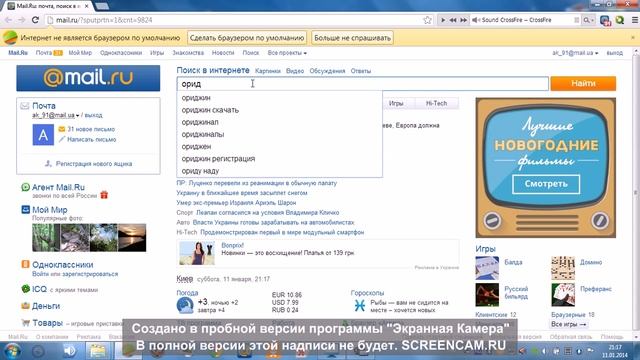Choose suggestion ориду наду

(x=280, y=171)
